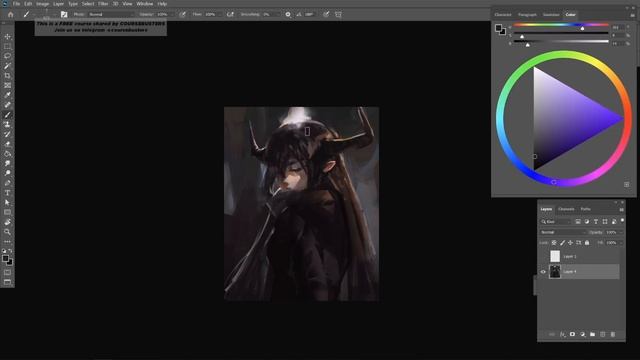Toggle lock image pixels brush icon
Viewport: 640px width, 360px height.
pos(562,243)
